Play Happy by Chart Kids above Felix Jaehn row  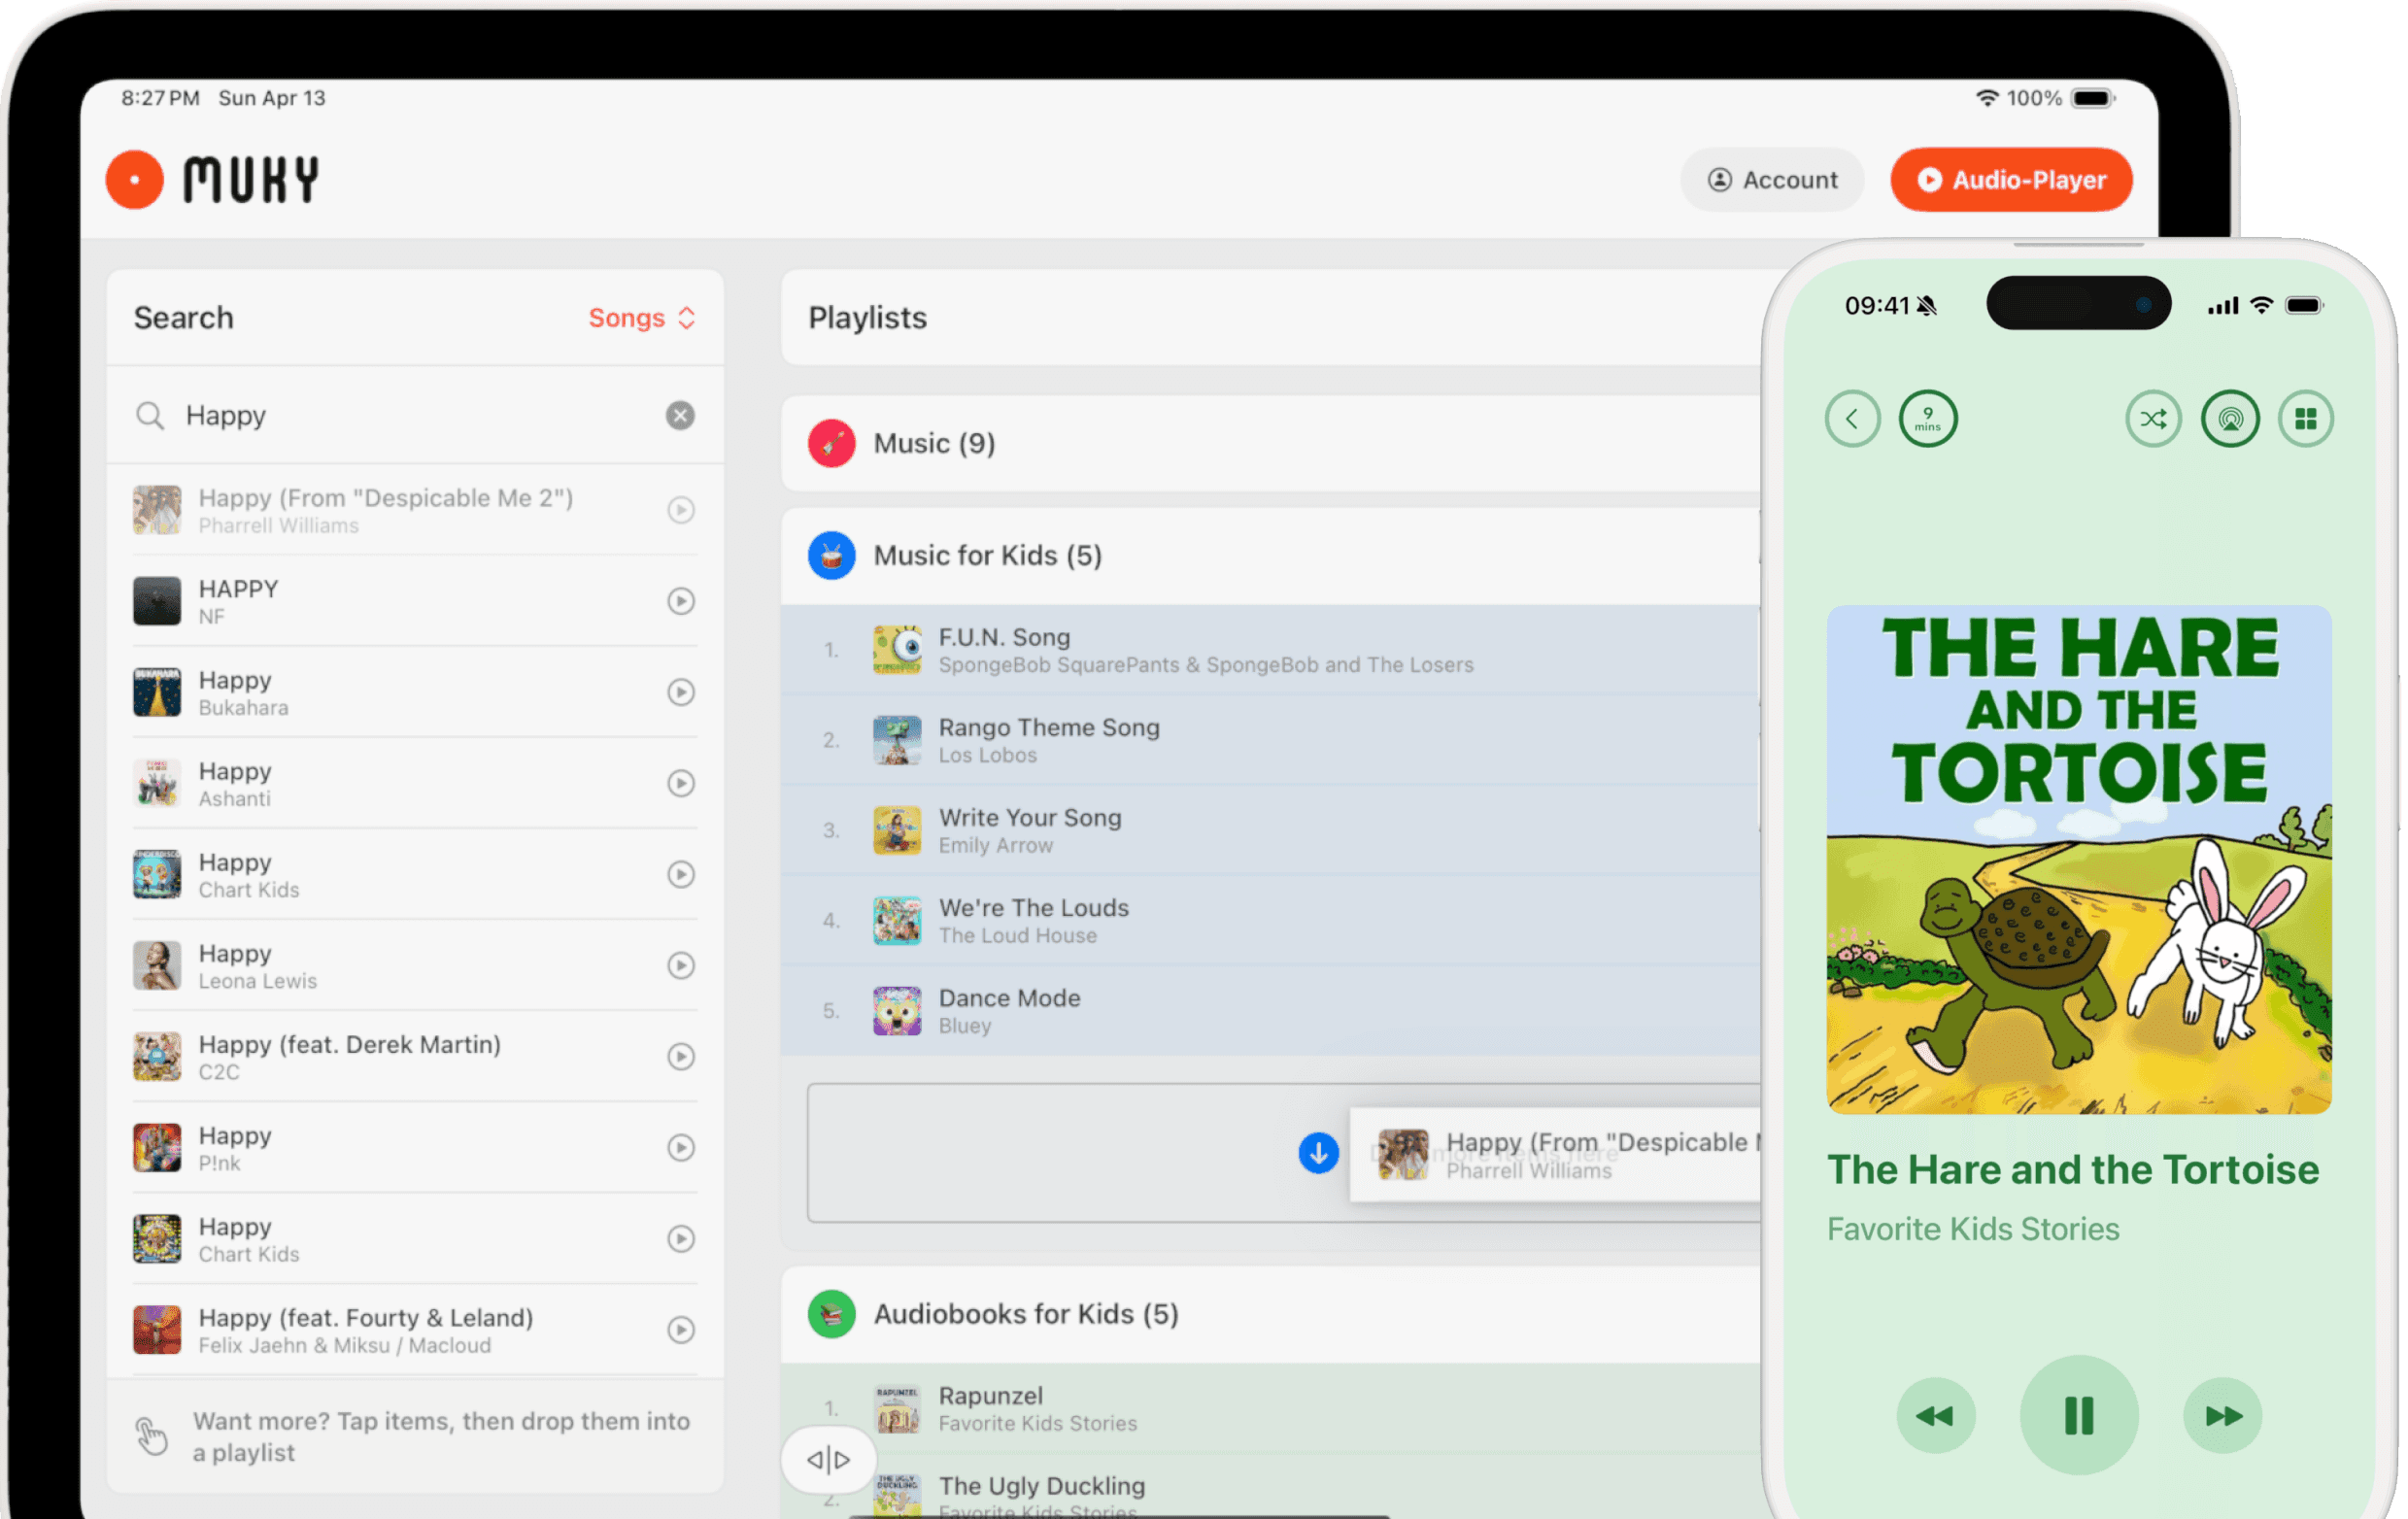pos(681,1238)
